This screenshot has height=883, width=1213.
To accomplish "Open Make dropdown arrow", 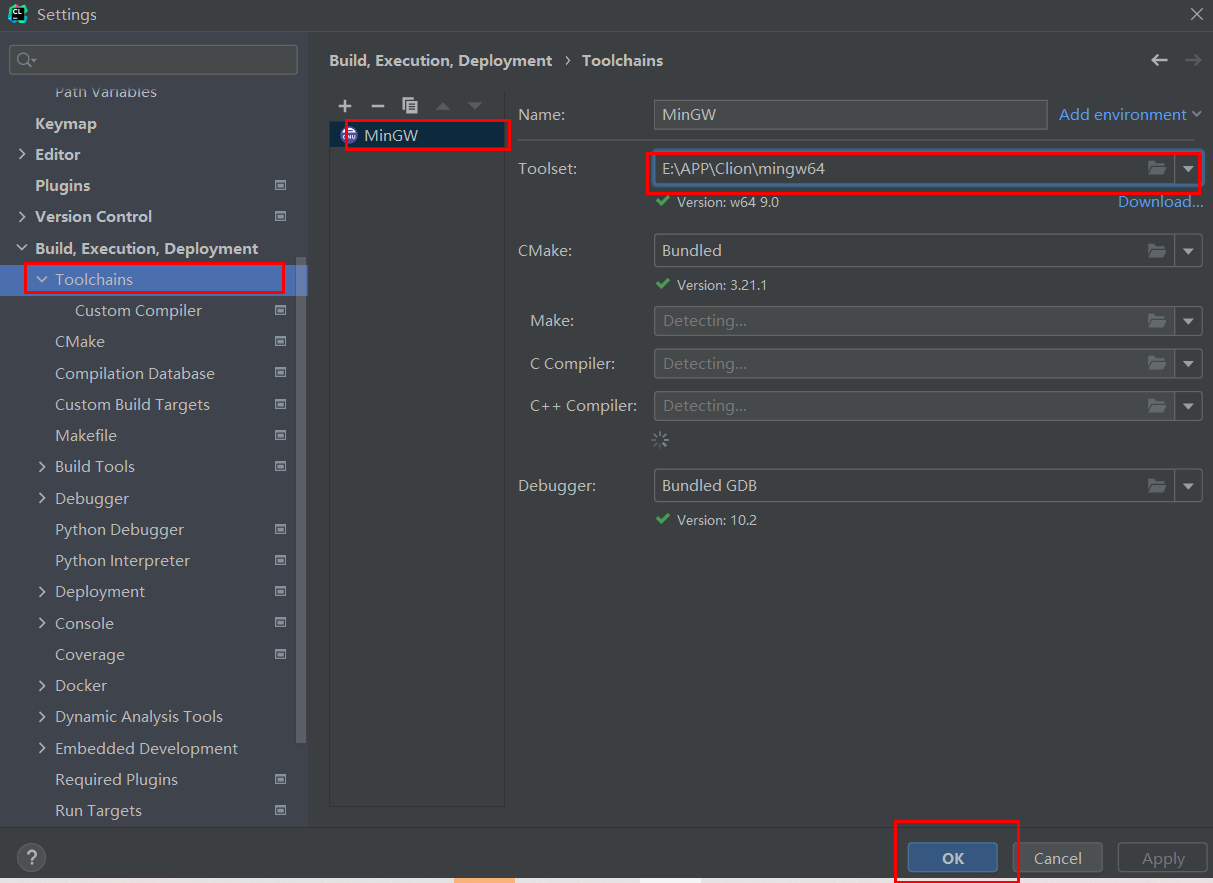I will coord(1188,321).
